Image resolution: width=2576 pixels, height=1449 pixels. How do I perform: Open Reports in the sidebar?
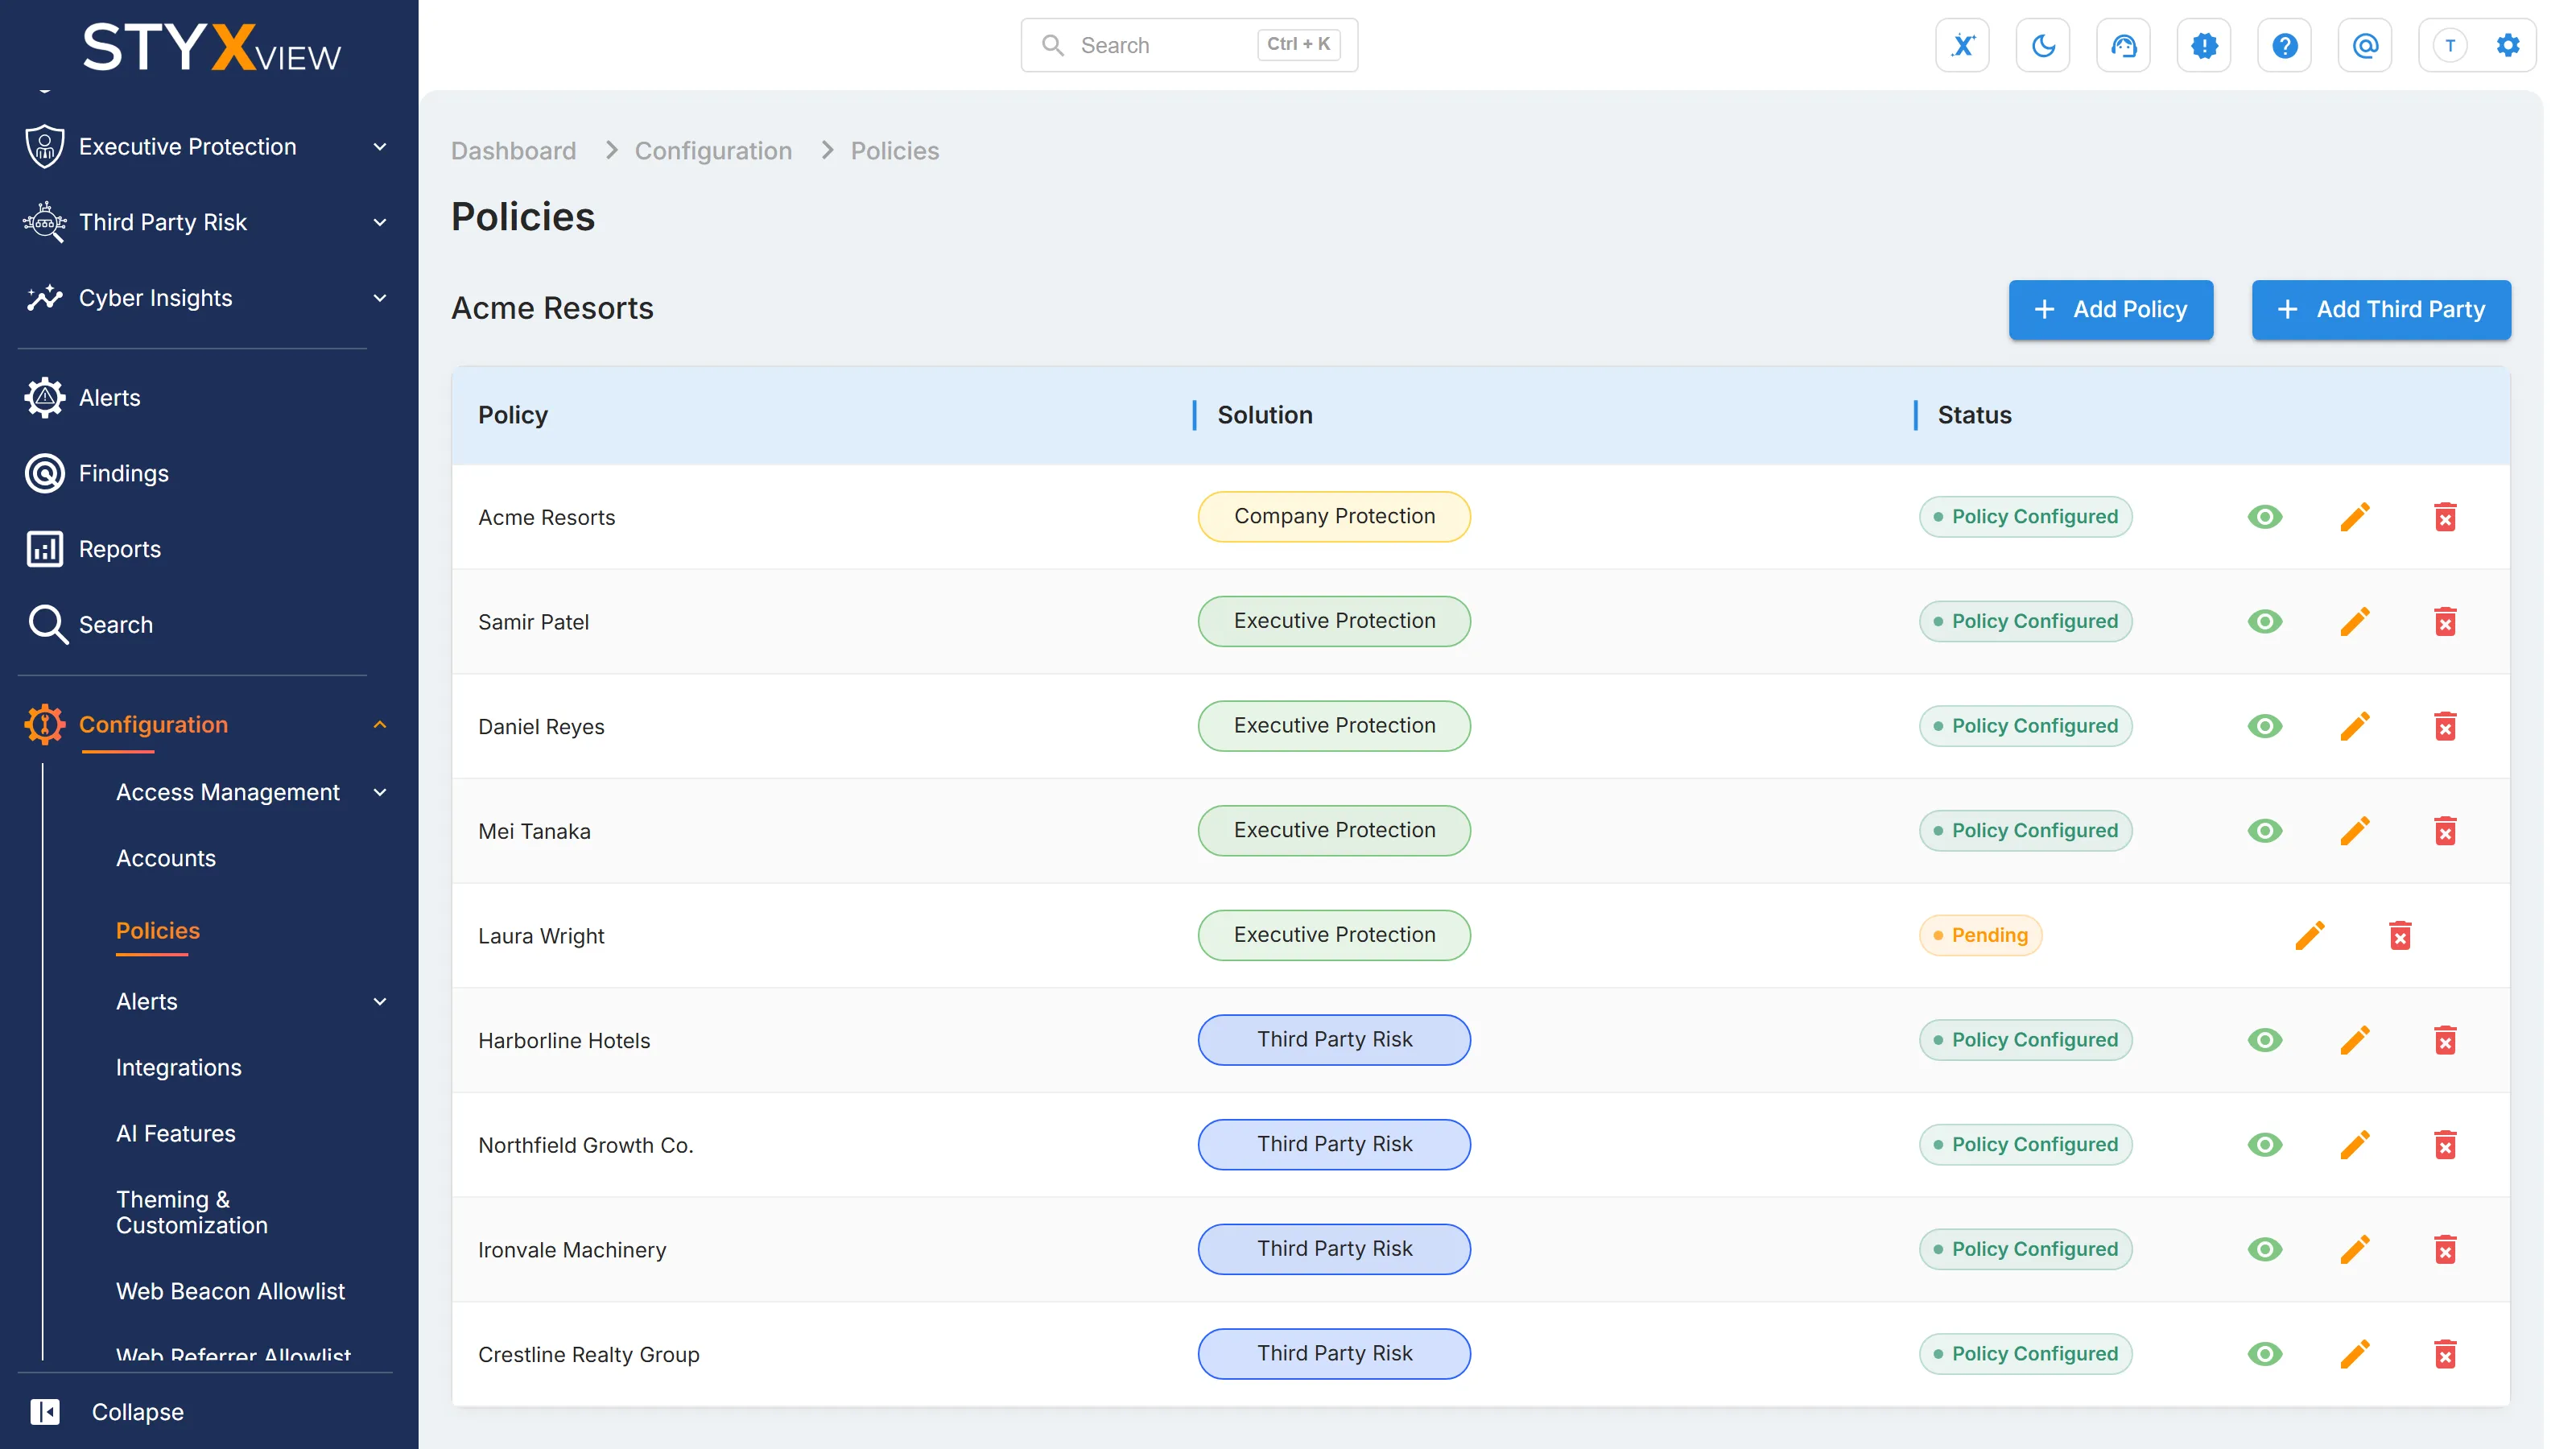click(119, 549)
